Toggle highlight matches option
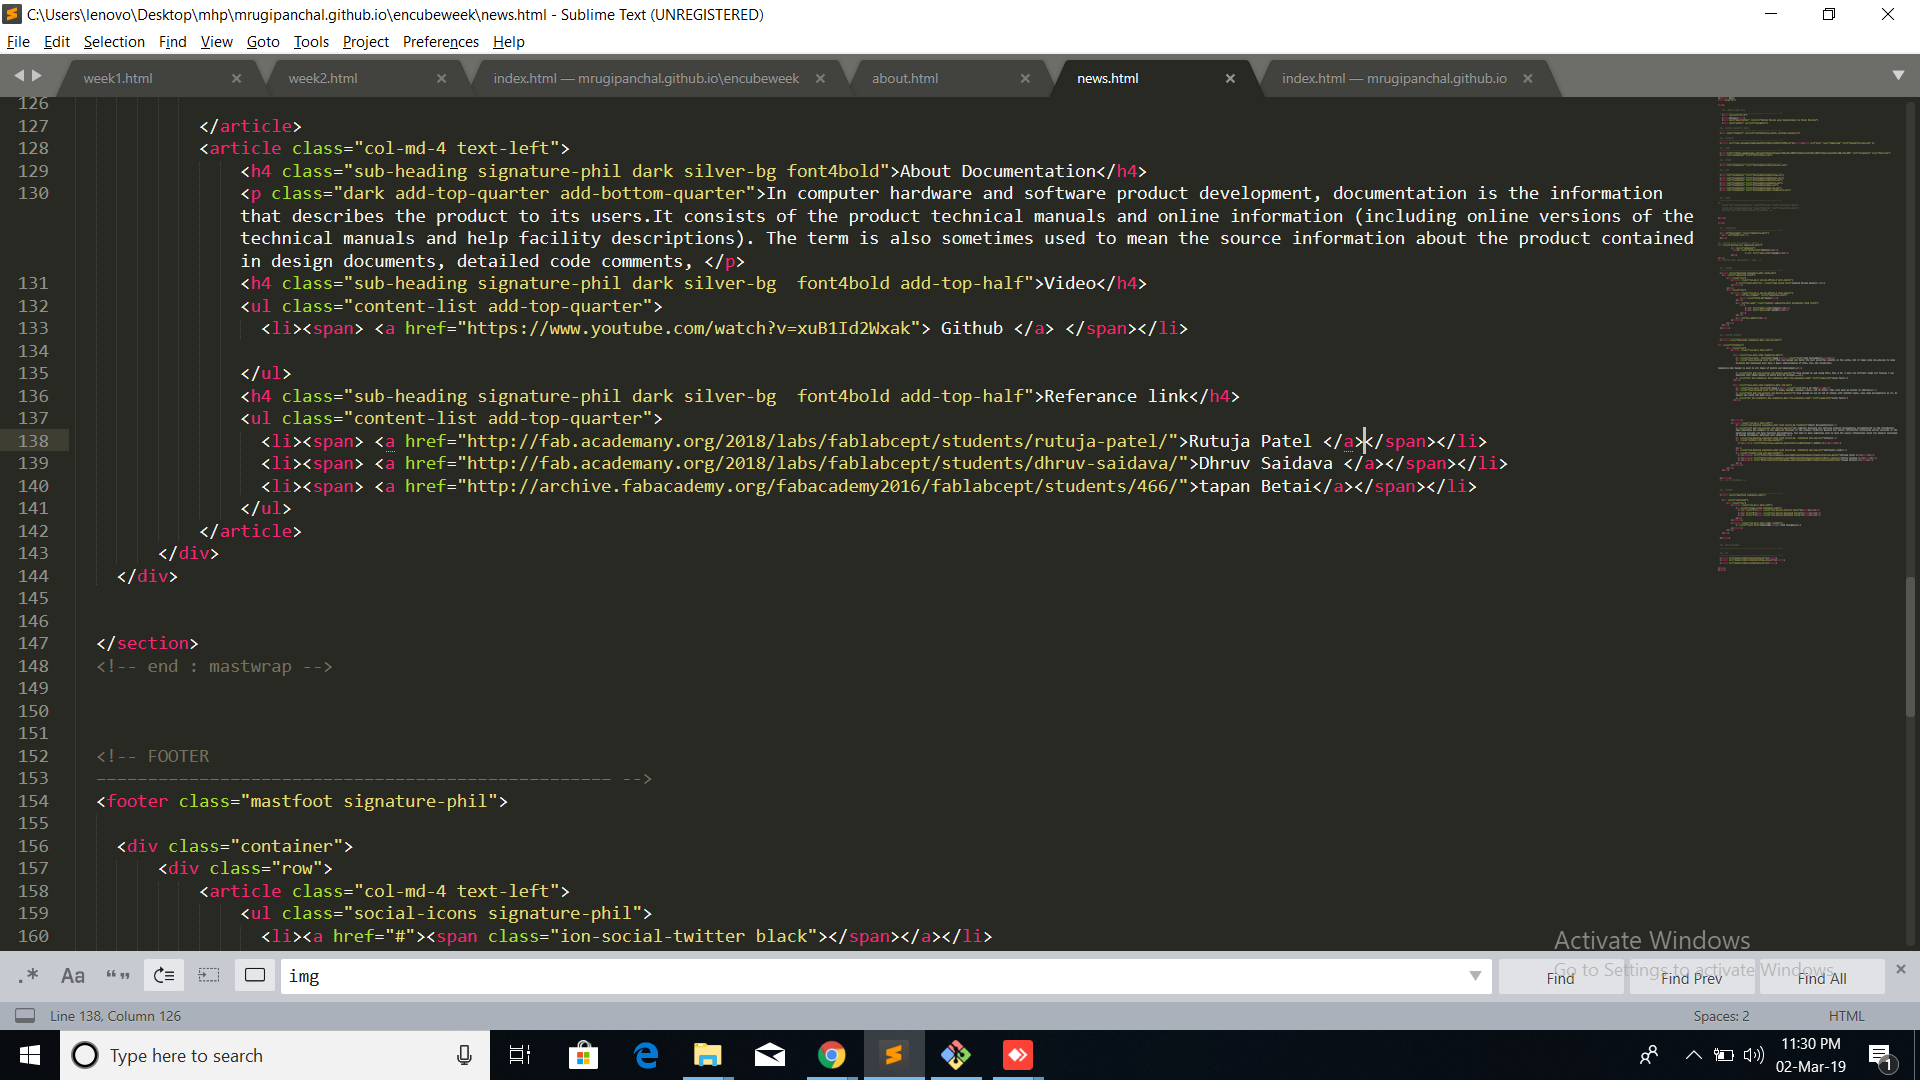The image size is (1920, 1080). (255, 975)
